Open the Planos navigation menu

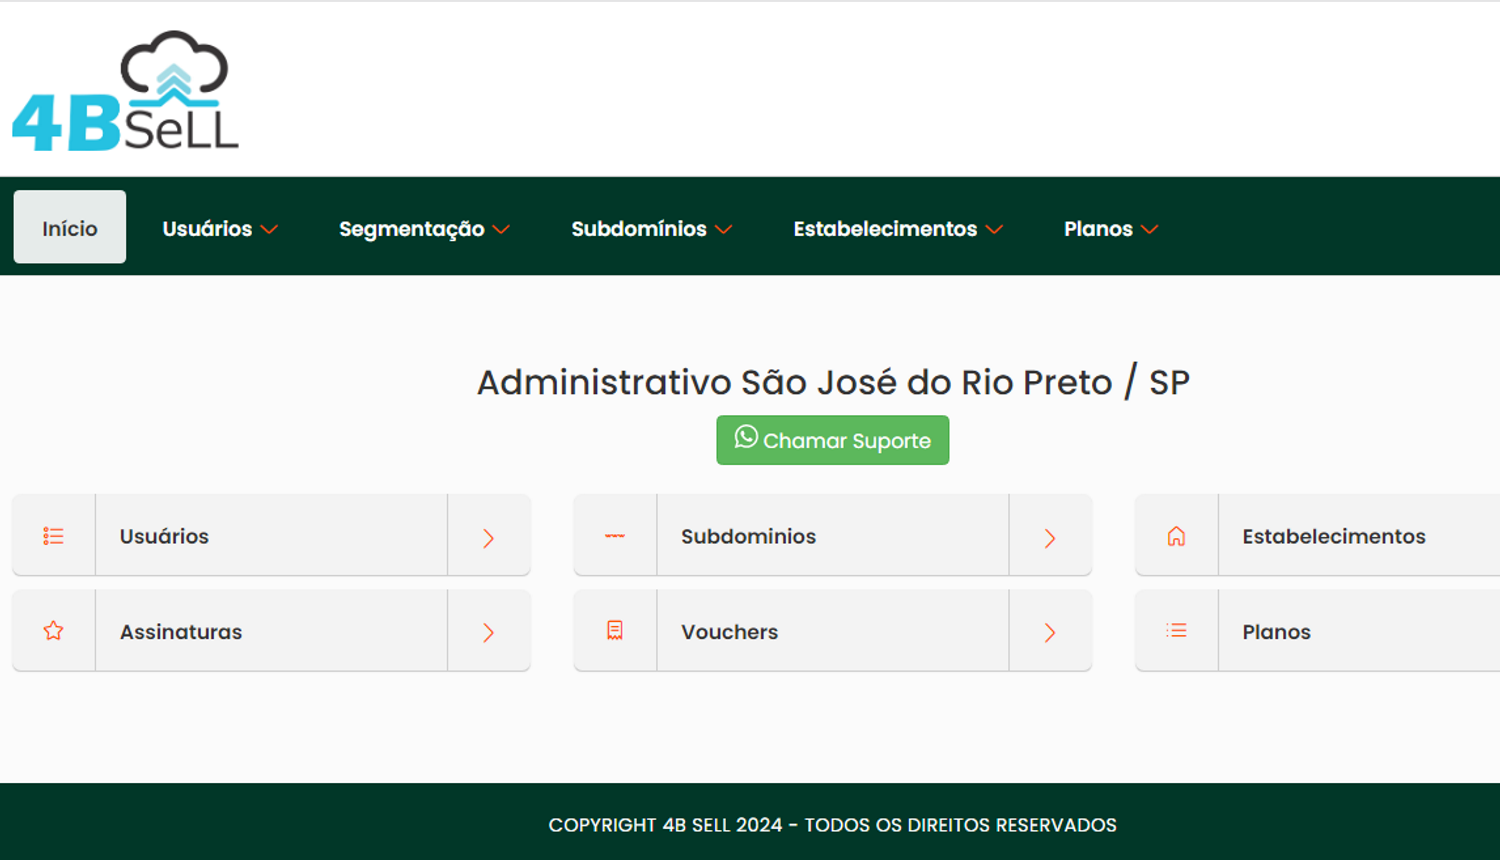coord(1111,229)
